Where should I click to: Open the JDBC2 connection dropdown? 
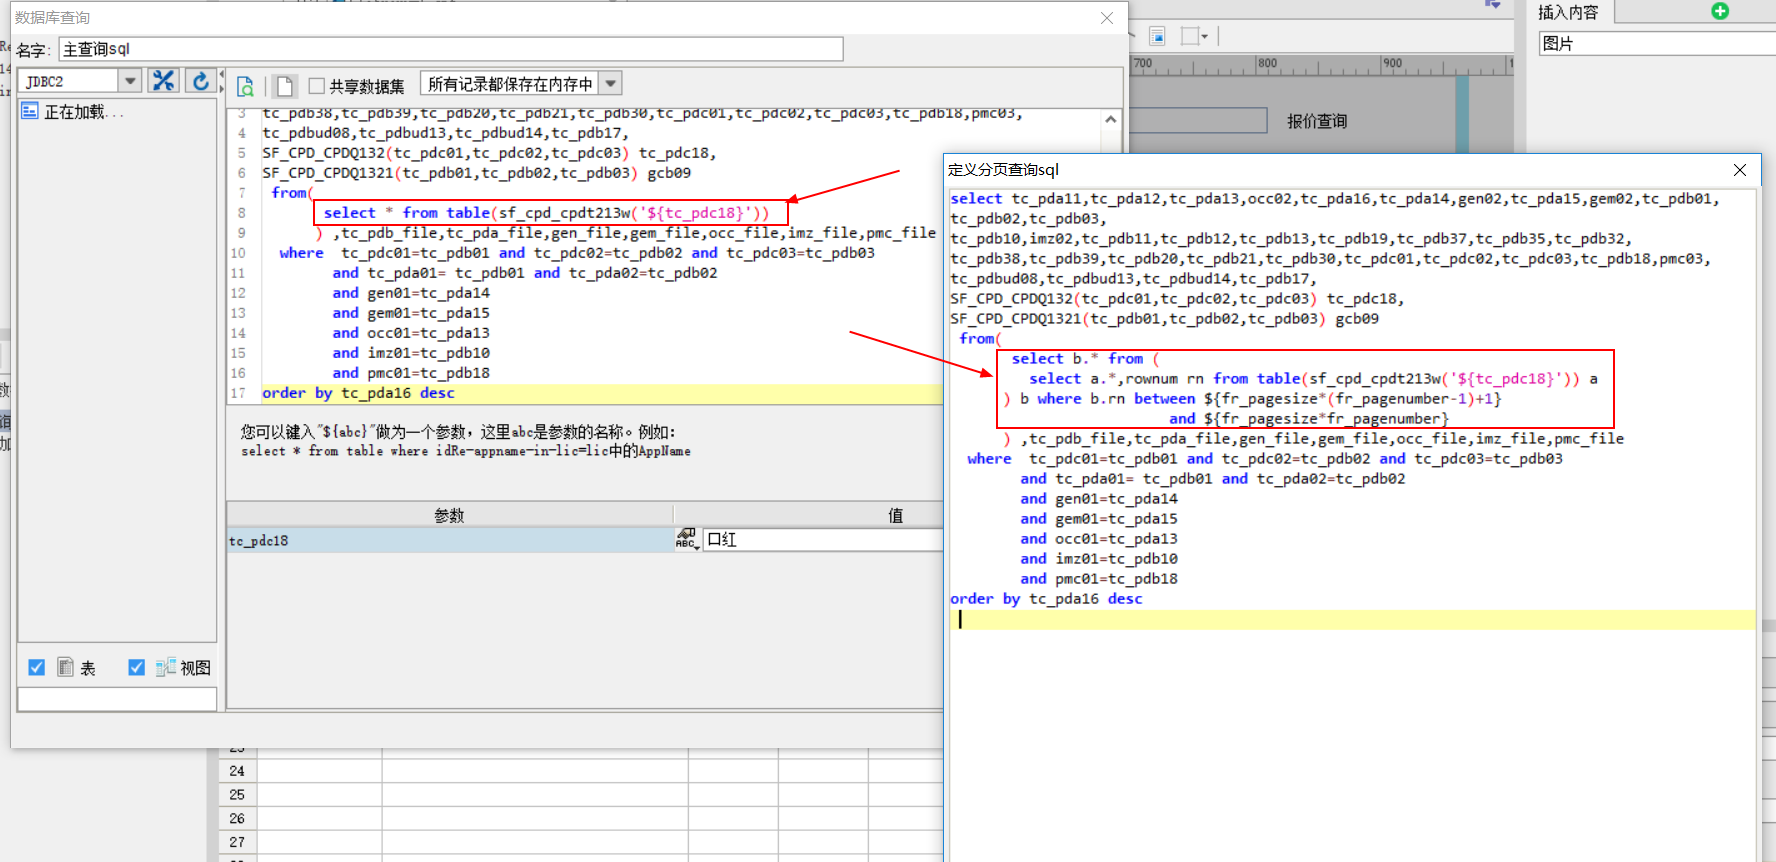[x=130, y=81]
